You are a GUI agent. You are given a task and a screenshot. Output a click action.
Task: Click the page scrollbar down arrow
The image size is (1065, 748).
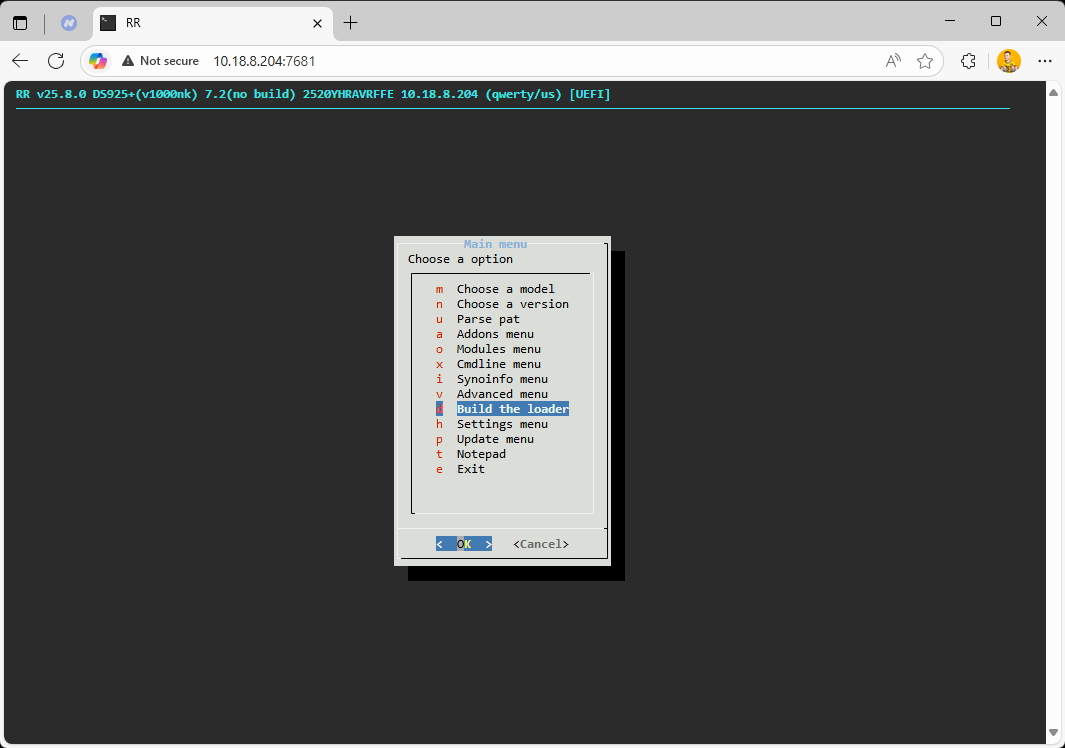[1053, 732]
